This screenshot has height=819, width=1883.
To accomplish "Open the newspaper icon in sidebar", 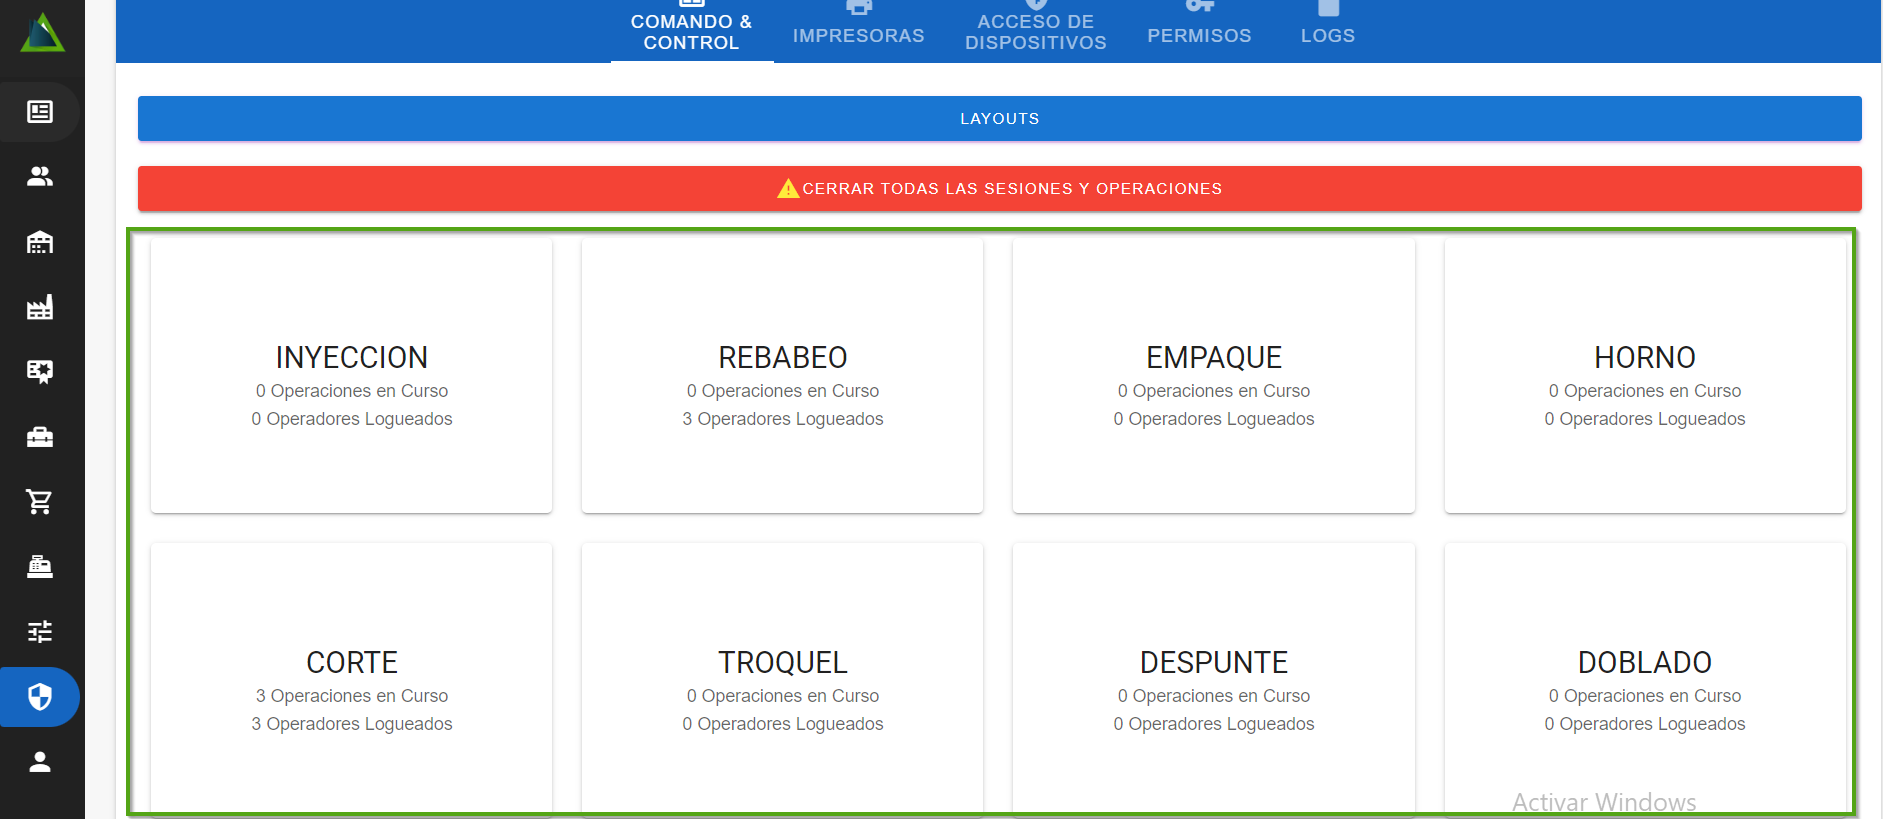I will (40, 112).
